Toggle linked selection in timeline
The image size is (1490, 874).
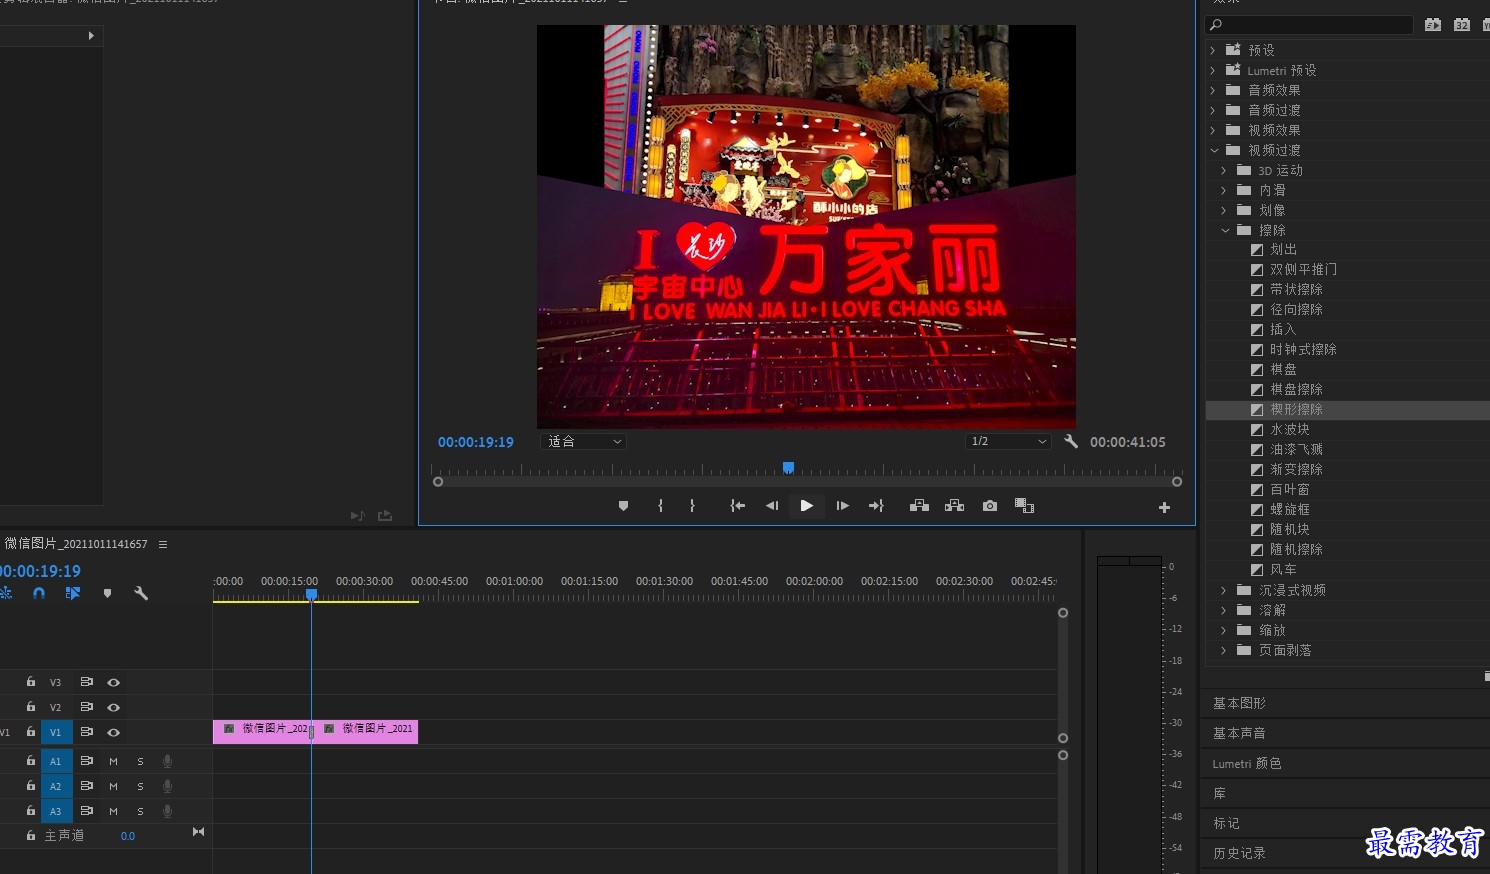pyautogui.click(x=73, y=593)
